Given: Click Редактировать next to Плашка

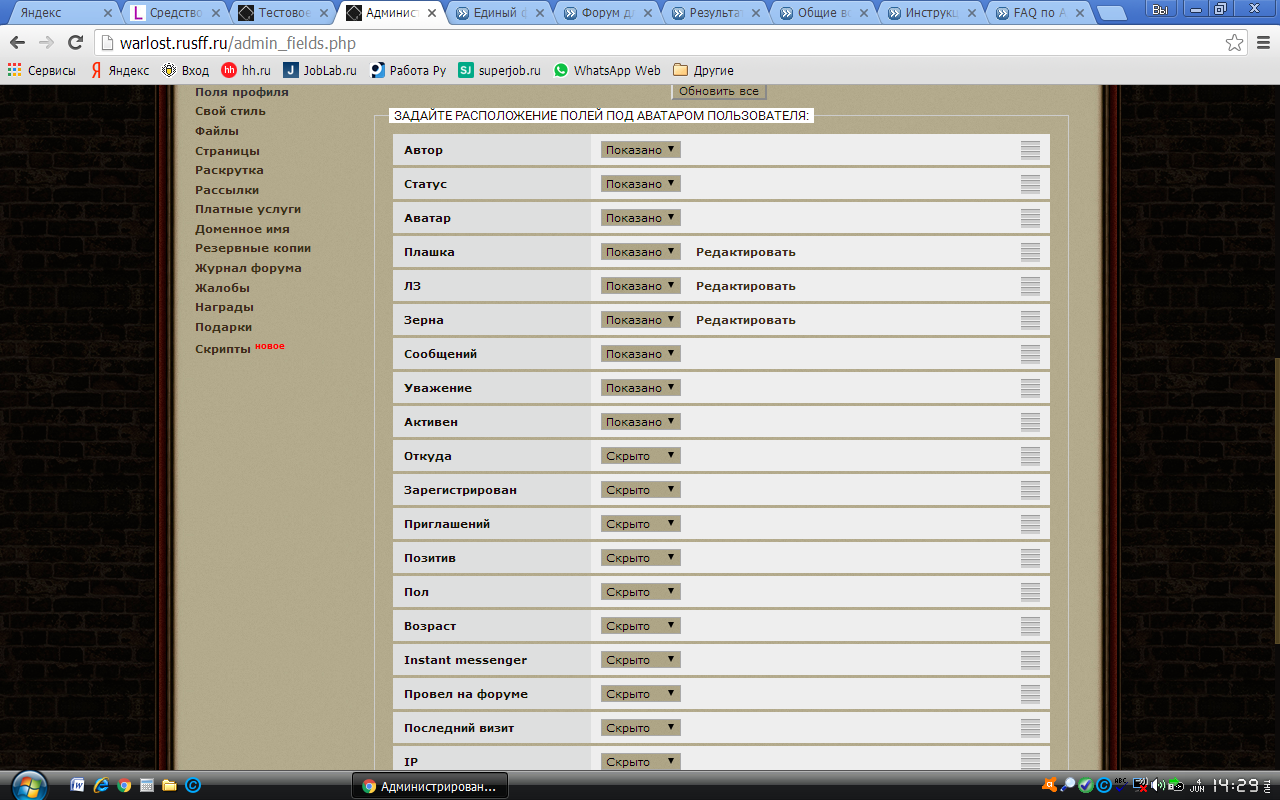Looking at the screenshot, I should click(x=746, y=252).
